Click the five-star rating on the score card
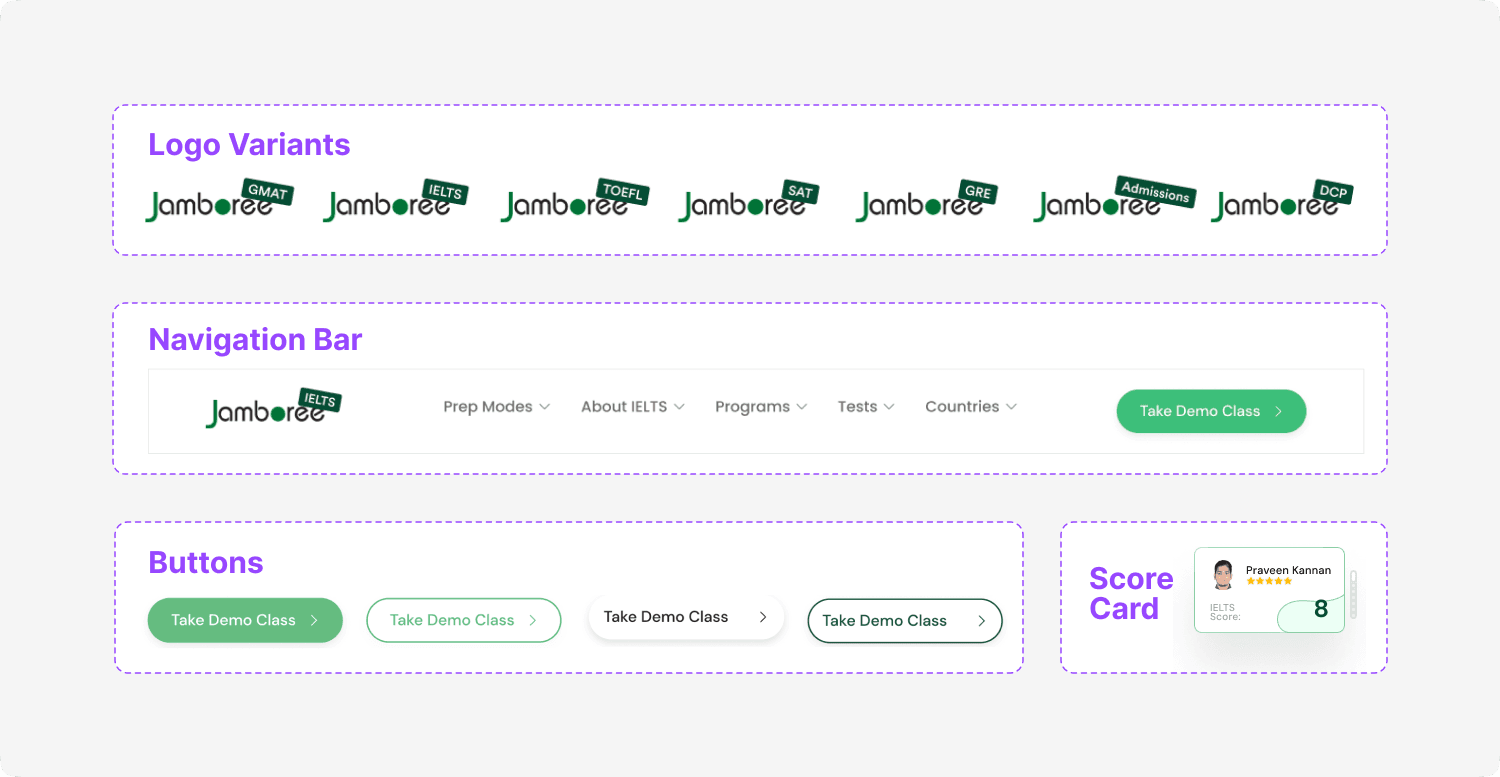This screenshot has height=777, width=1500. coord(1269,581)
